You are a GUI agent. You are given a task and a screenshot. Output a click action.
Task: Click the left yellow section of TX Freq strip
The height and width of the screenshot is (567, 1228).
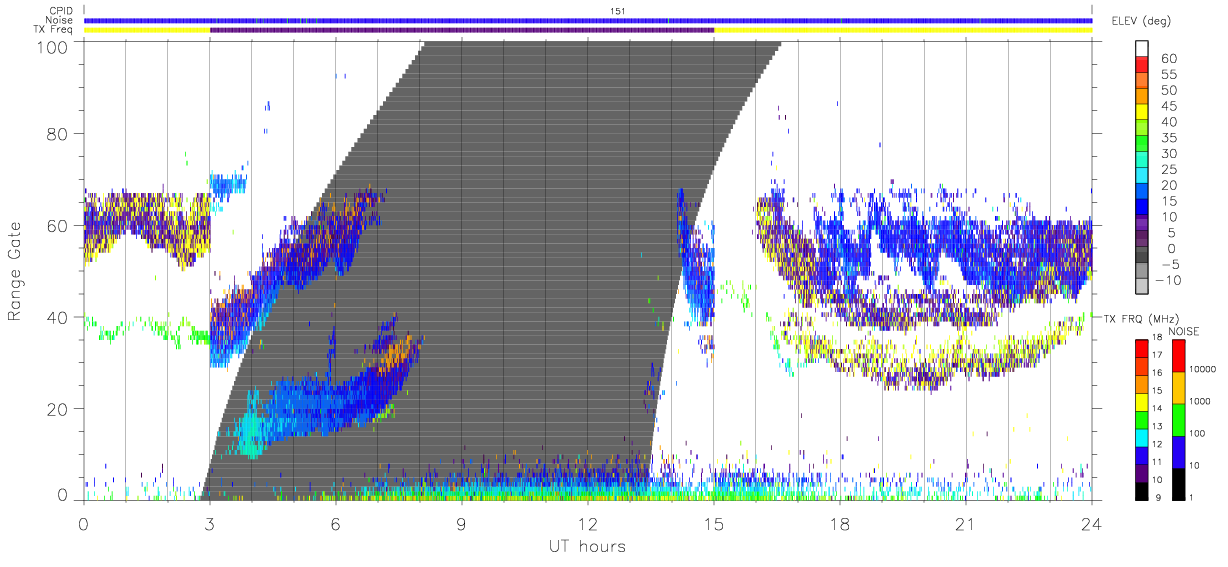[147, 30]
